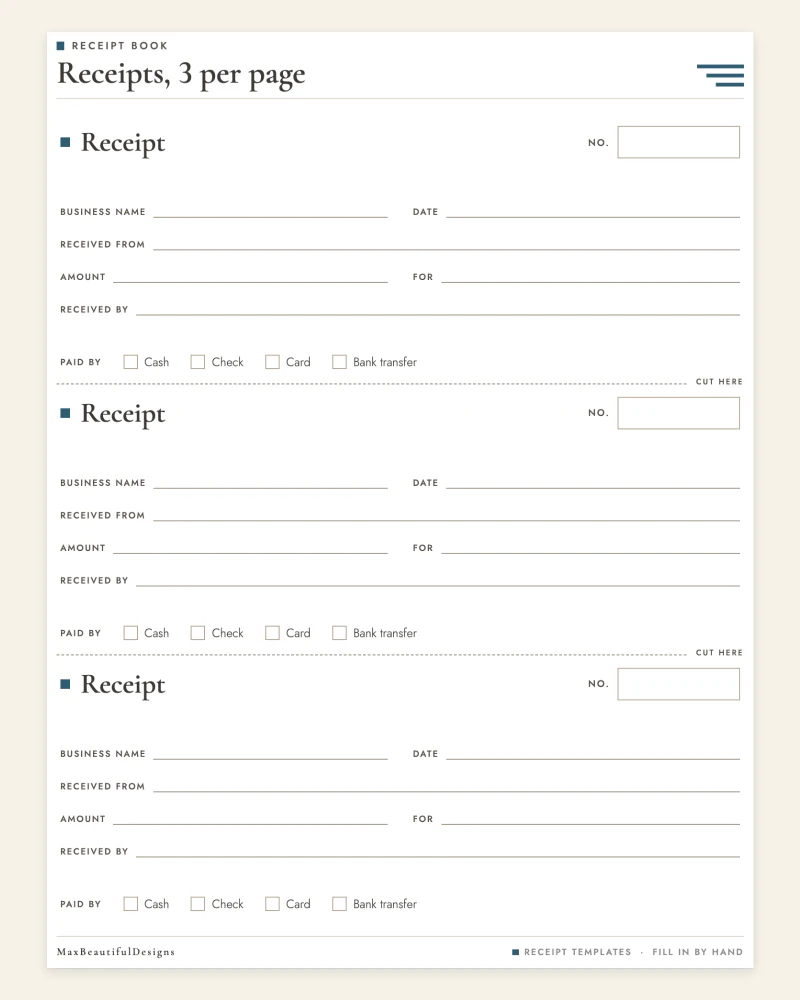800x1000 pixels.
Task: Click the third 'Receipt' heading
Action: (x=122, y=685)
